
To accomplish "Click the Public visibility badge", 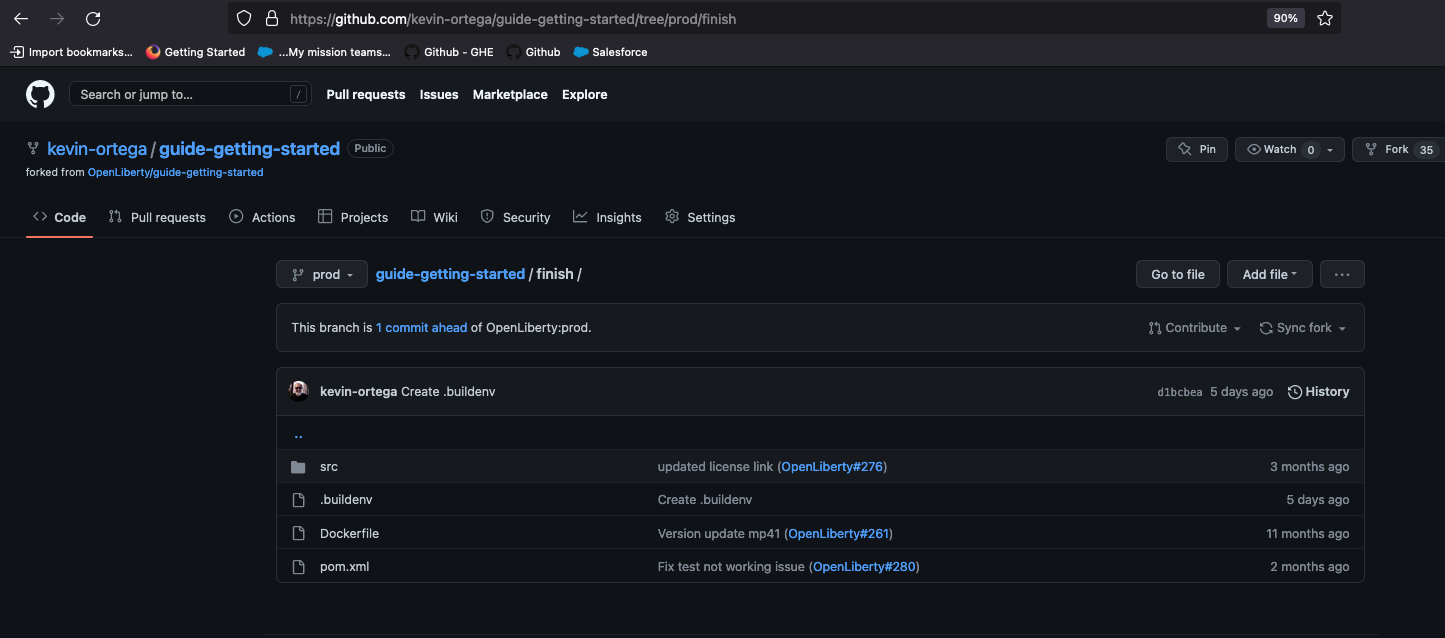I will pos(370,148).
